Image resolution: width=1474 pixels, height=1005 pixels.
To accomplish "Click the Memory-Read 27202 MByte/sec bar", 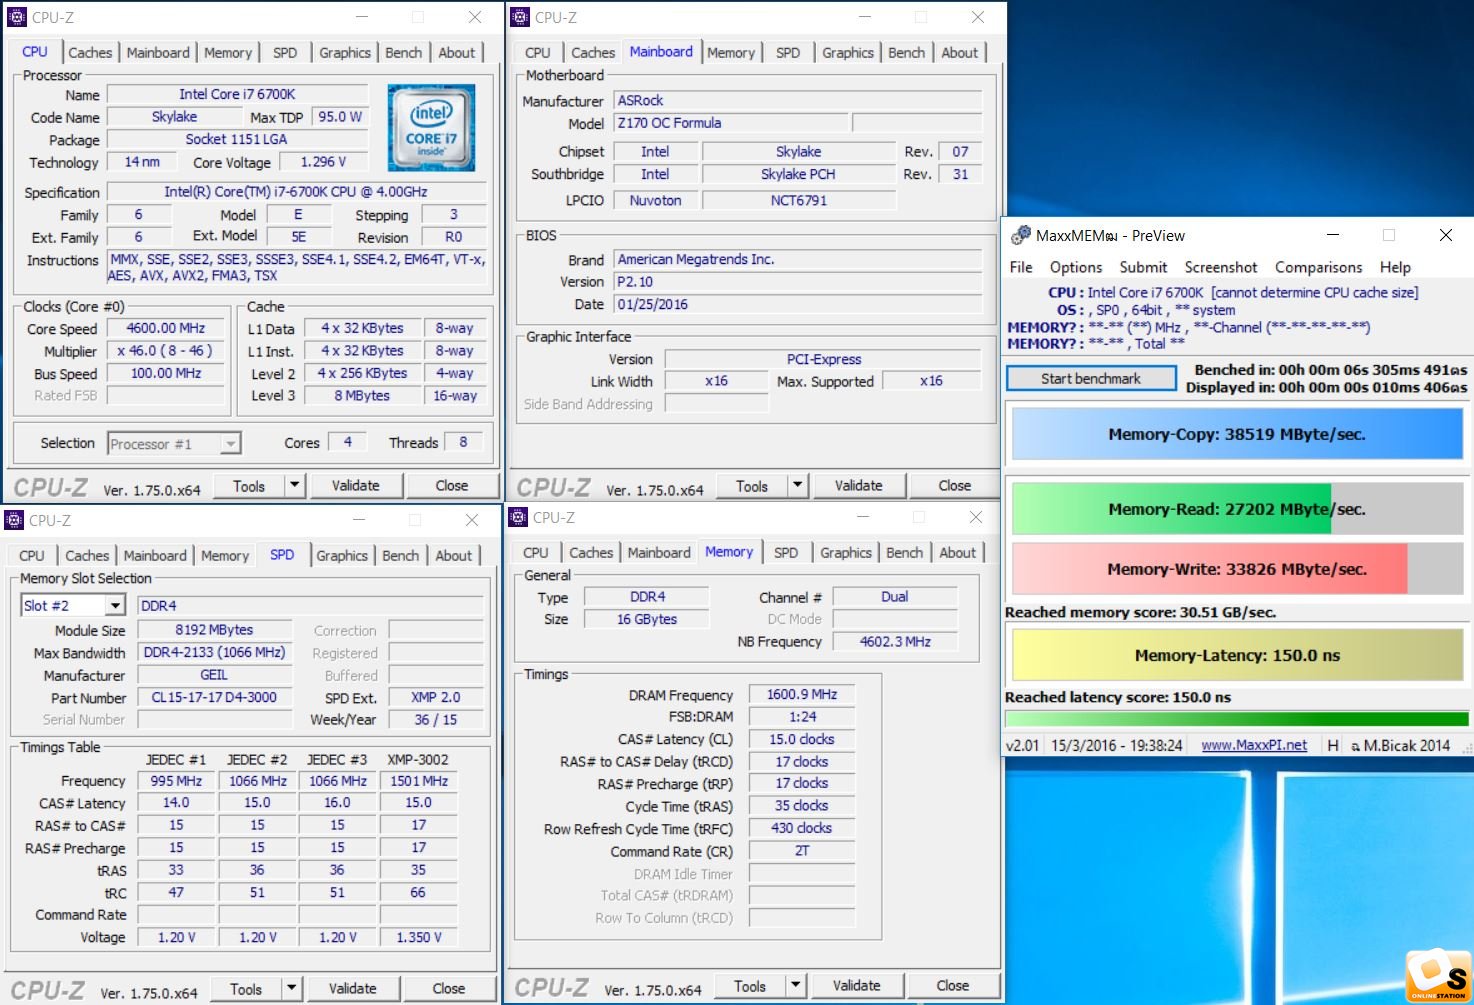I will (x=1237, y=509).
